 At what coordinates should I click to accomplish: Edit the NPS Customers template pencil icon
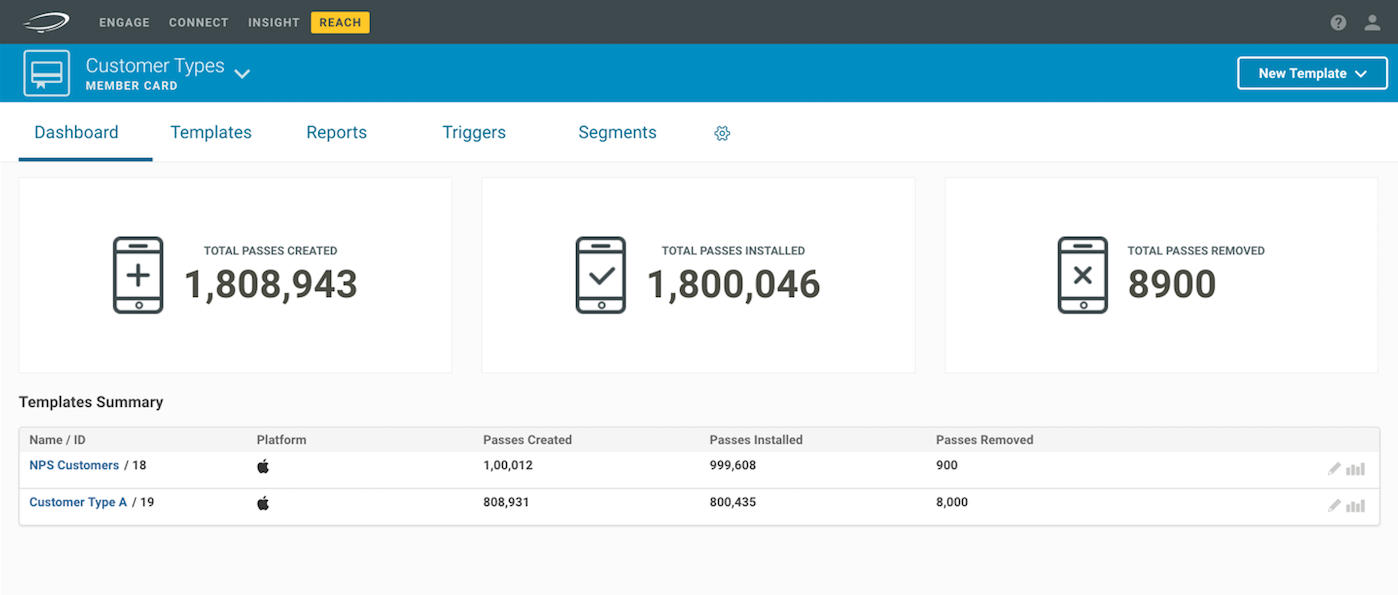coord(1334,469)
